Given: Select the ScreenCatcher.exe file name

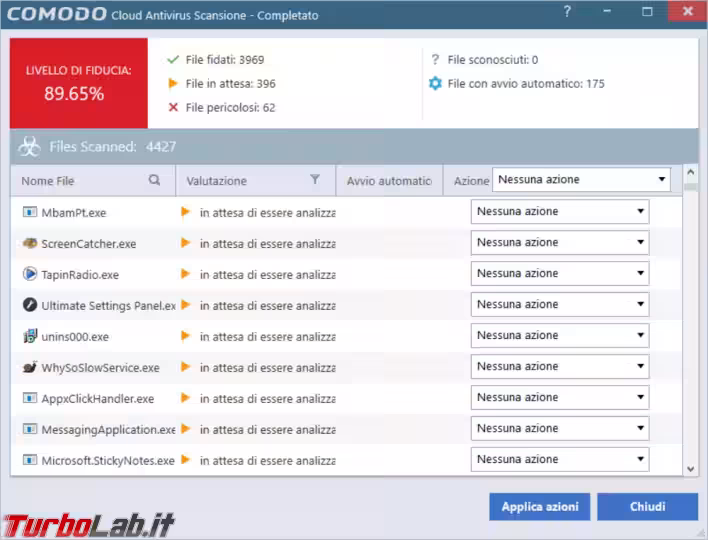Looking at the screenshot, I should (x=88, y=244).
